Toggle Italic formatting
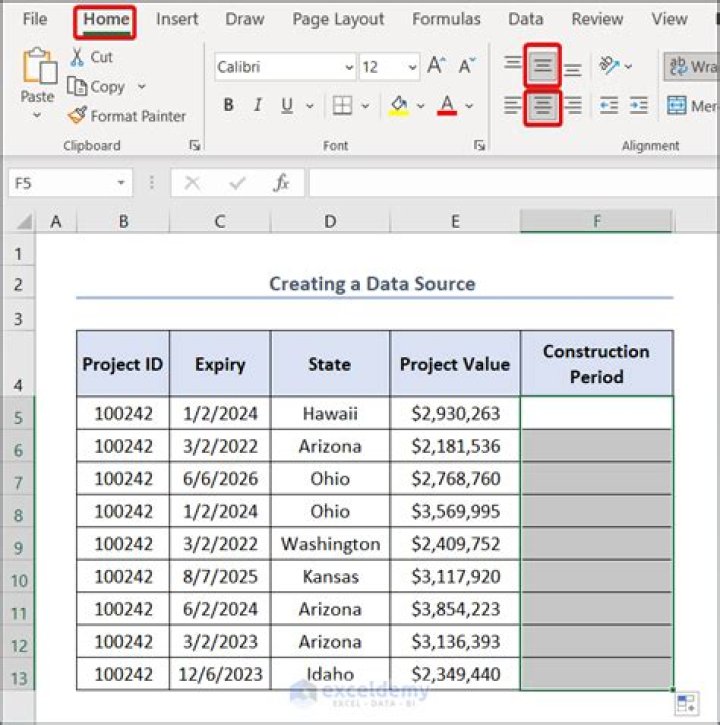720x725 pixels. 258,106
